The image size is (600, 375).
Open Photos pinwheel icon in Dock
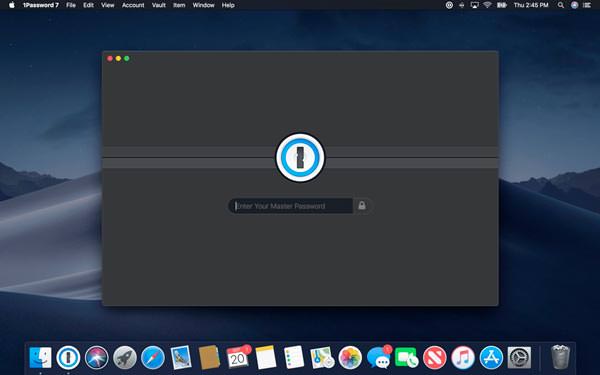click(350, 357)
